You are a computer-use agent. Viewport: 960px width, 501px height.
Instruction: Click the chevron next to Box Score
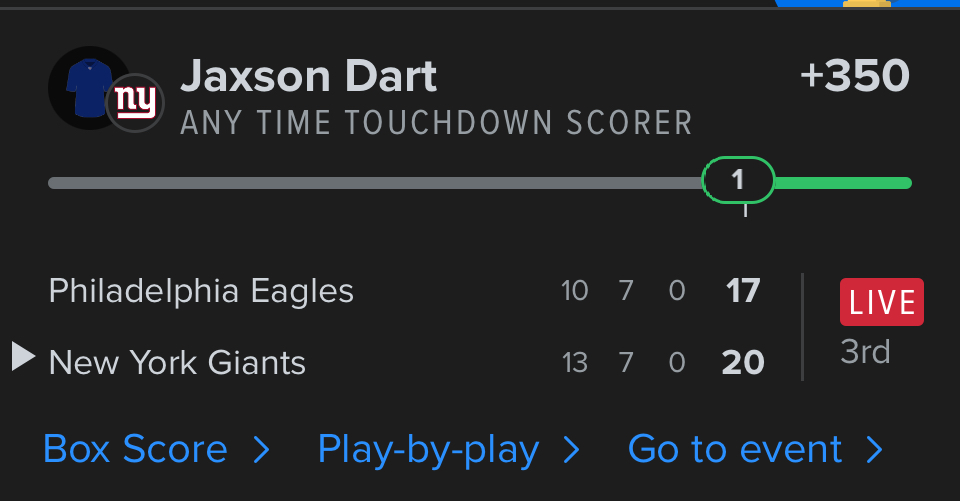[x=262, y=450]
